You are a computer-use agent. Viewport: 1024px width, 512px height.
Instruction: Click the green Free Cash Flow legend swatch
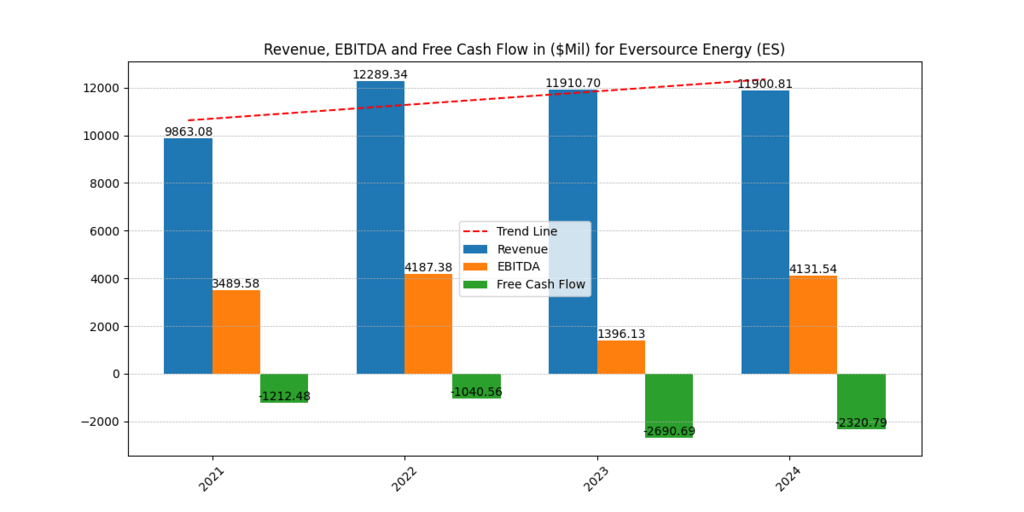pyautogui.click(x=476, y=284)
